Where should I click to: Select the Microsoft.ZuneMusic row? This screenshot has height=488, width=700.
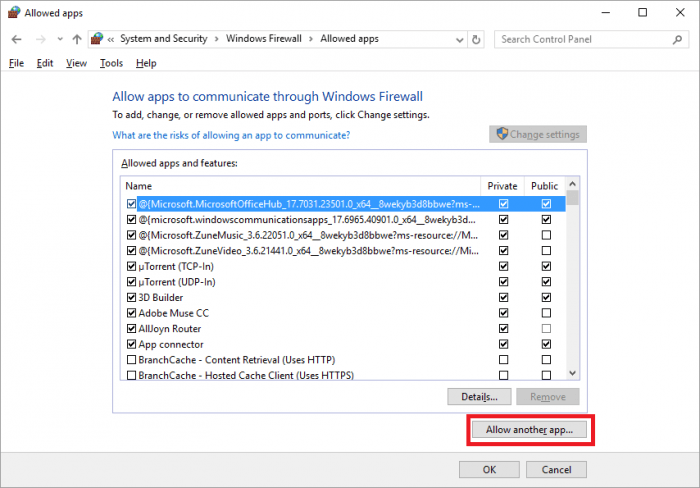[343, 235]
